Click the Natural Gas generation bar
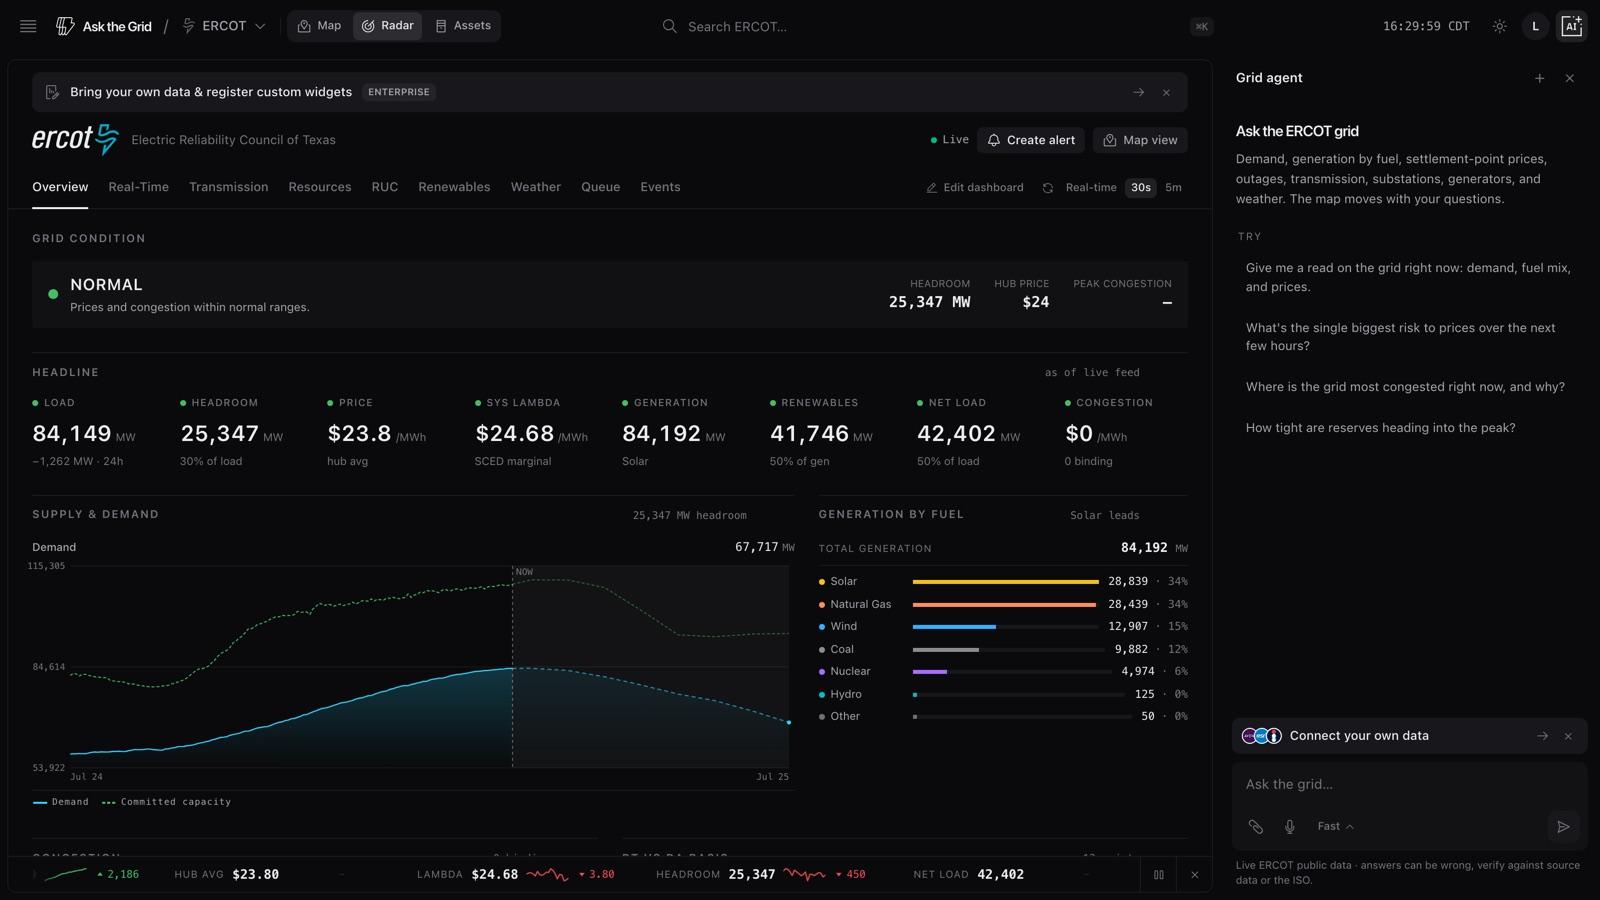Image resolution: width=1600 pixels, height=900 pixels. [x=1004, y=604]
